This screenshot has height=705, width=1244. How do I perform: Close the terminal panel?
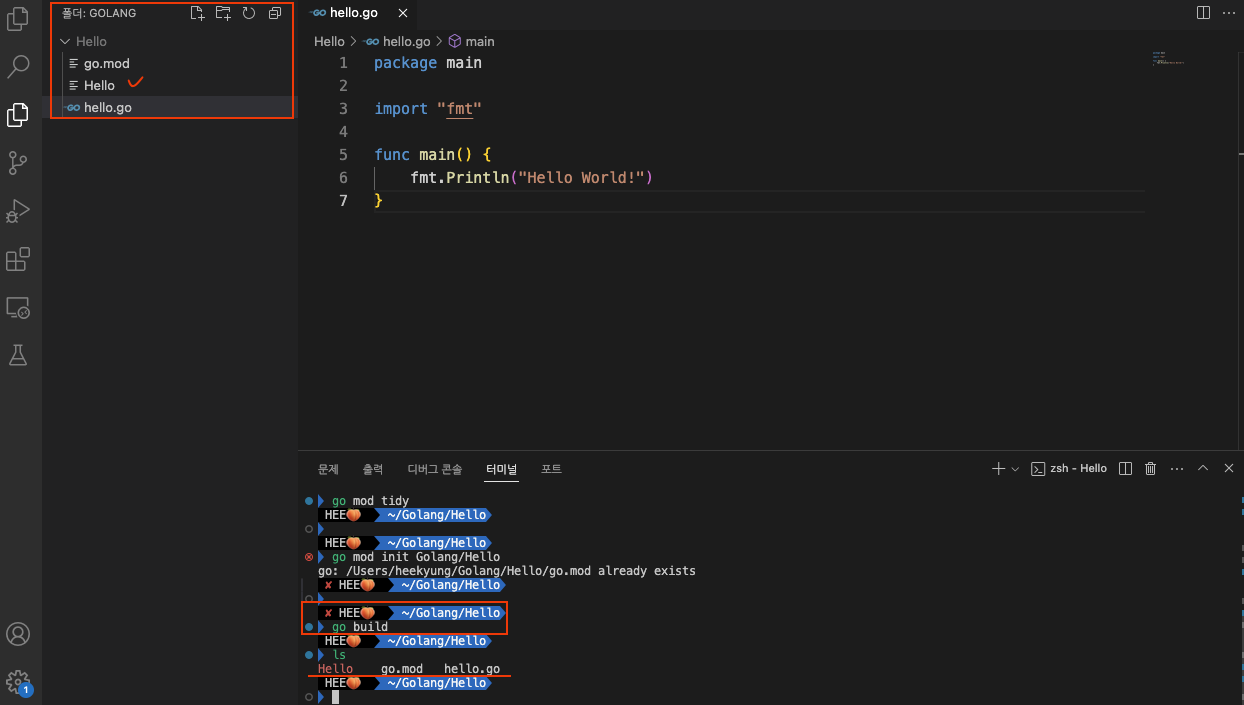click(x=1229, y=468)
